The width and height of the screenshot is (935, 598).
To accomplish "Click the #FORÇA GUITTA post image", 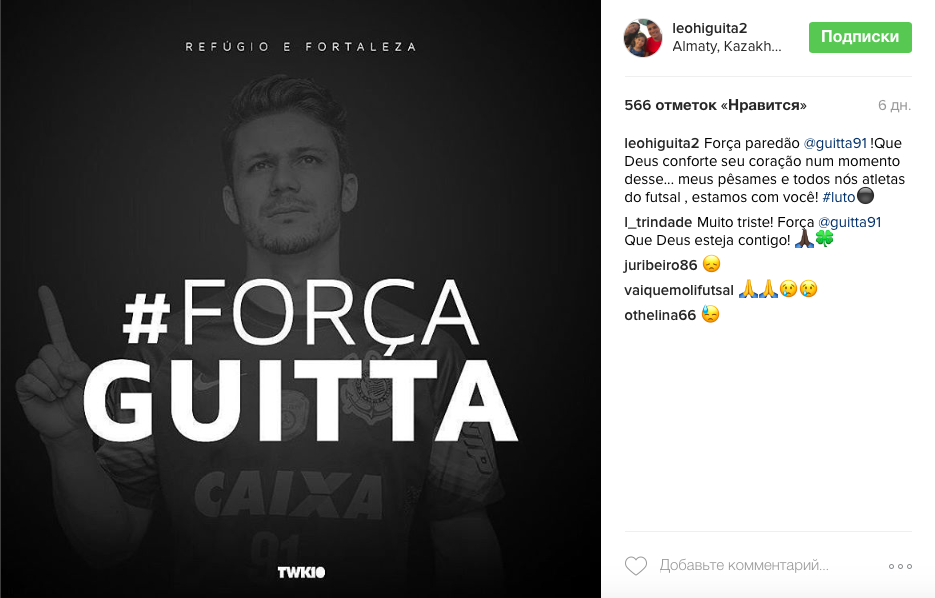I will tap(301, 299).
